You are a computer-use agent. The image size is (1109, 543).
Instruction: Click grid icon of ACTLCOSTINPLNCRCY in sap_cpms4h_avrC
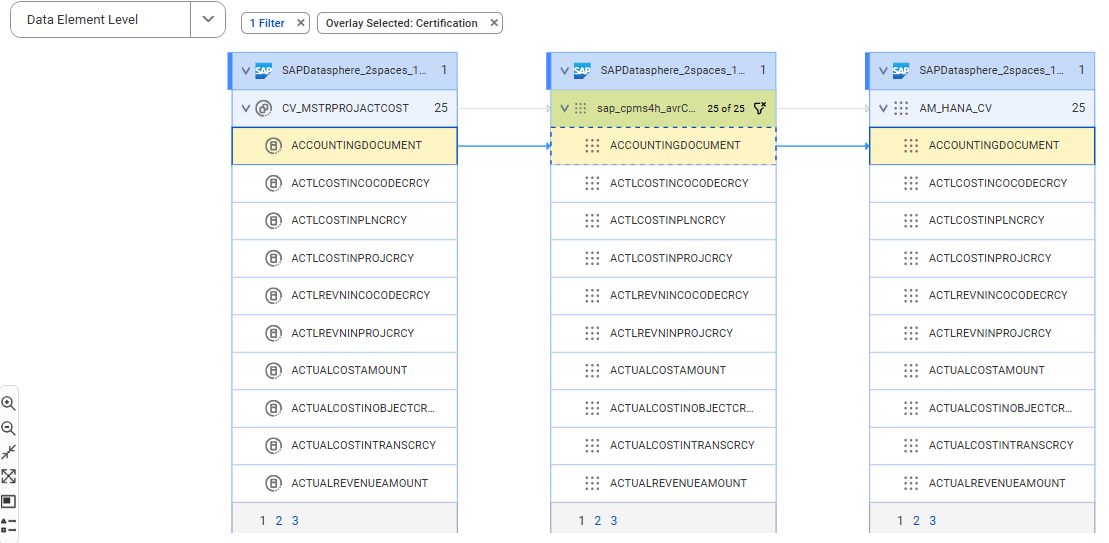593,221
